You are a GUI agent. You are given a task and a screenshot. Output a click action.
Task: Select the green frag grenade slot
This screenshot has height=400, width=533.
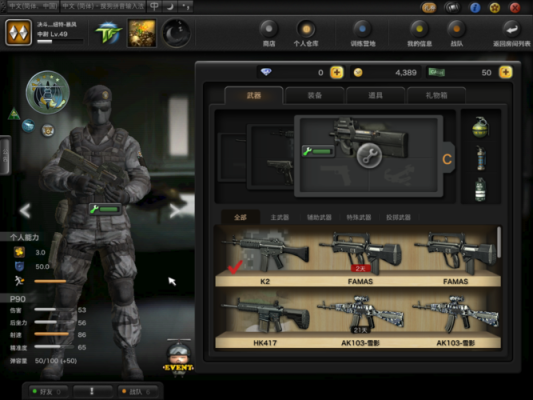pyautogui.click(x=480, y=127)
